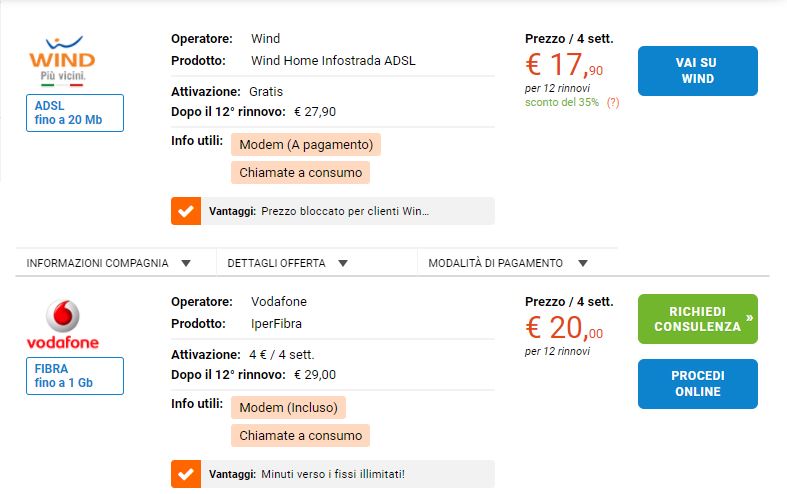This screenshot has height=494, width=787.
Task: Click the arrow beside Informazioni Compagnia
Action: [186, 263]
